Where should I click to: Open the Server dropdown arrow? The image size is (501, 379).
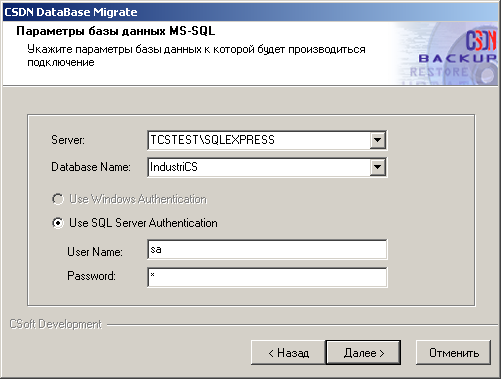point(377,140)
